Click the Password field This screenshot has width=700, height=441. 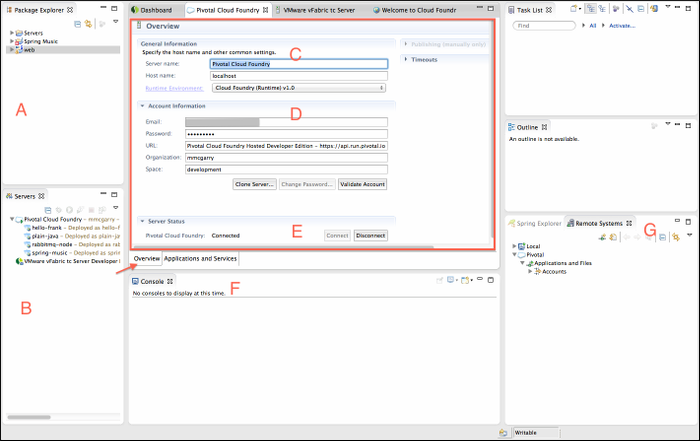point(286,134)
